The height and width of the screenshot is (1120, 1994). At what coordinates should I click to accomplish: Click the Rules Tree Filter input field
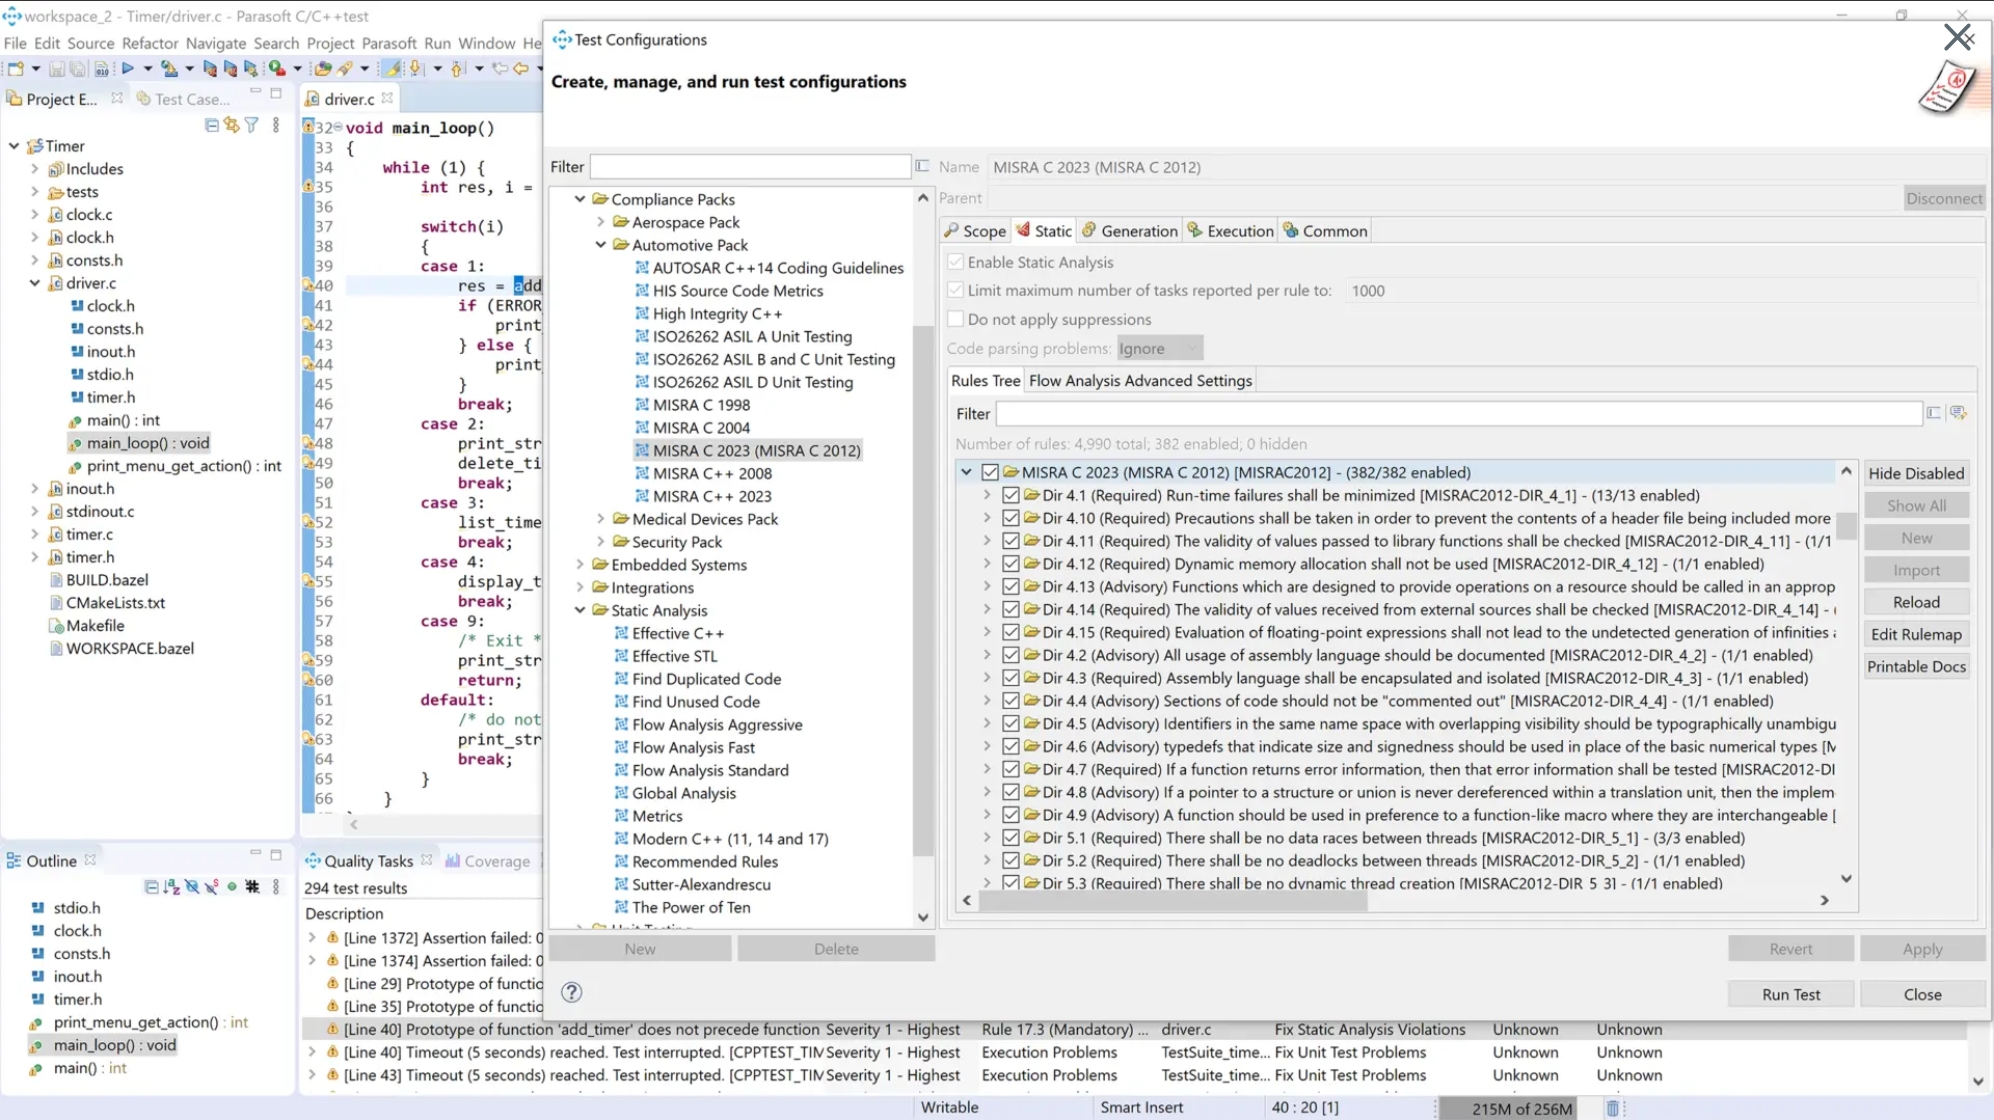1458,413
